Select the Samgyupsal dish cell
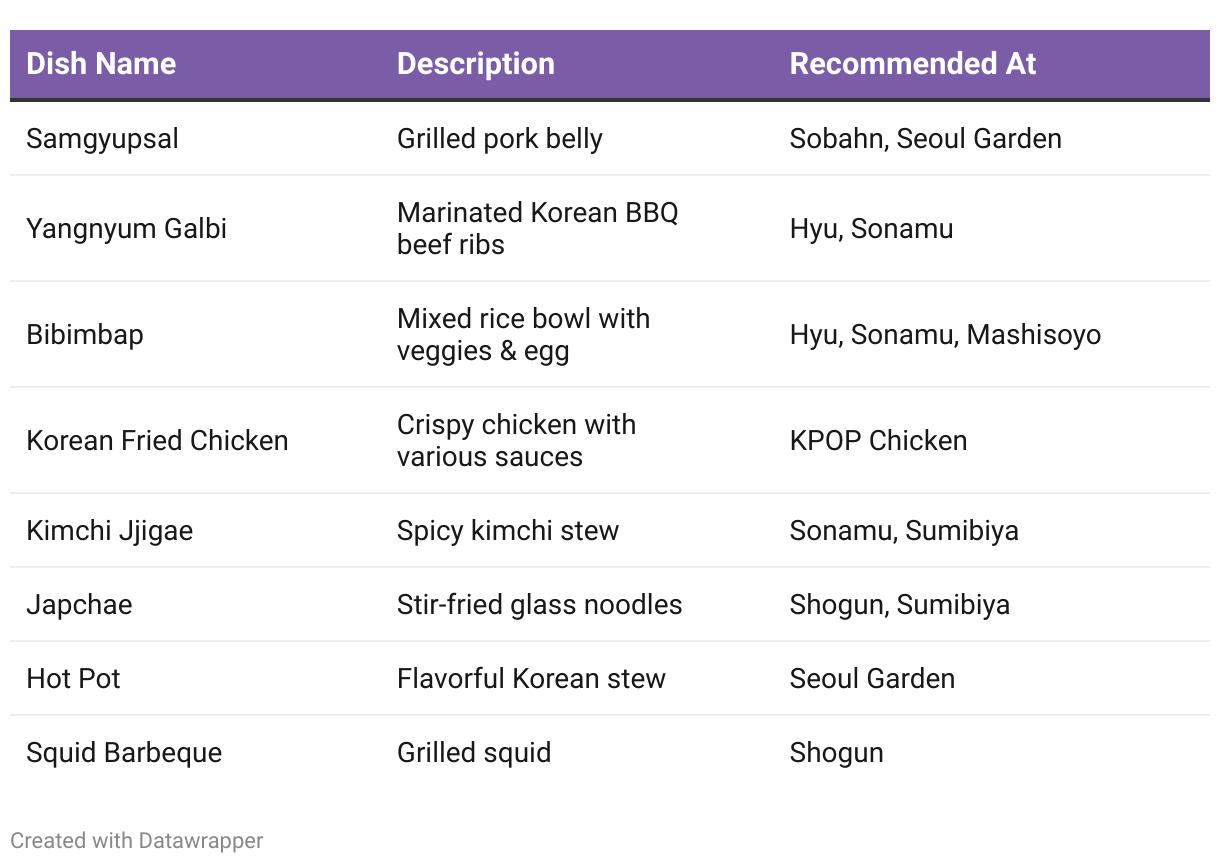Viewport: 1220px width, 864px height. 102,138
